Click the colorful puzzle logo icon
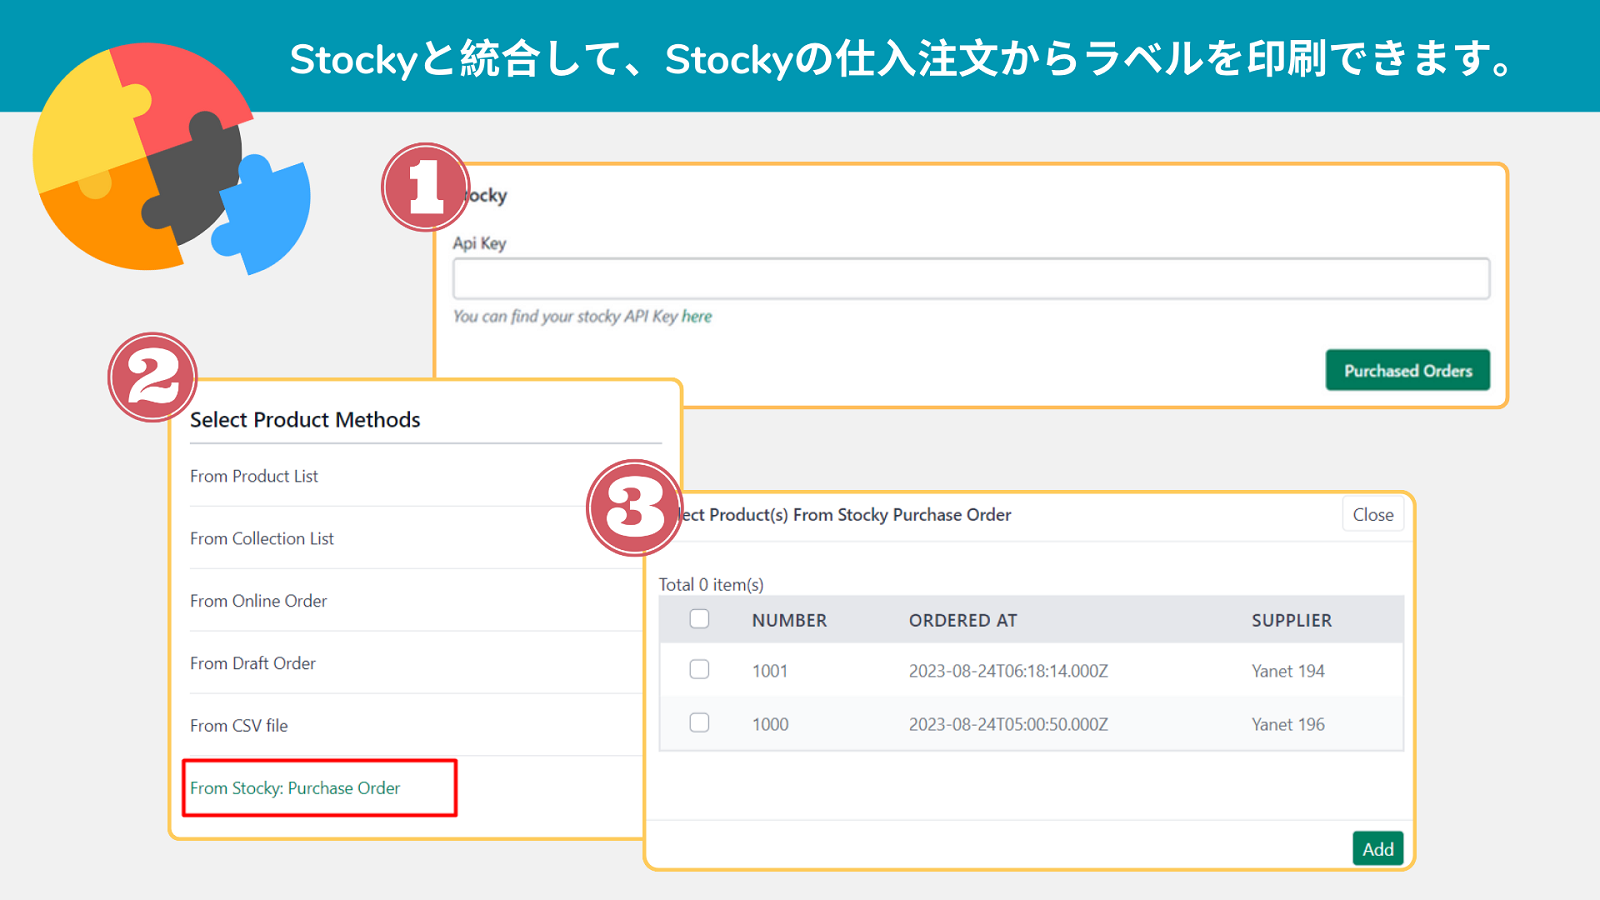This screenshot has width=1600, height=900. tap(172, 158)
